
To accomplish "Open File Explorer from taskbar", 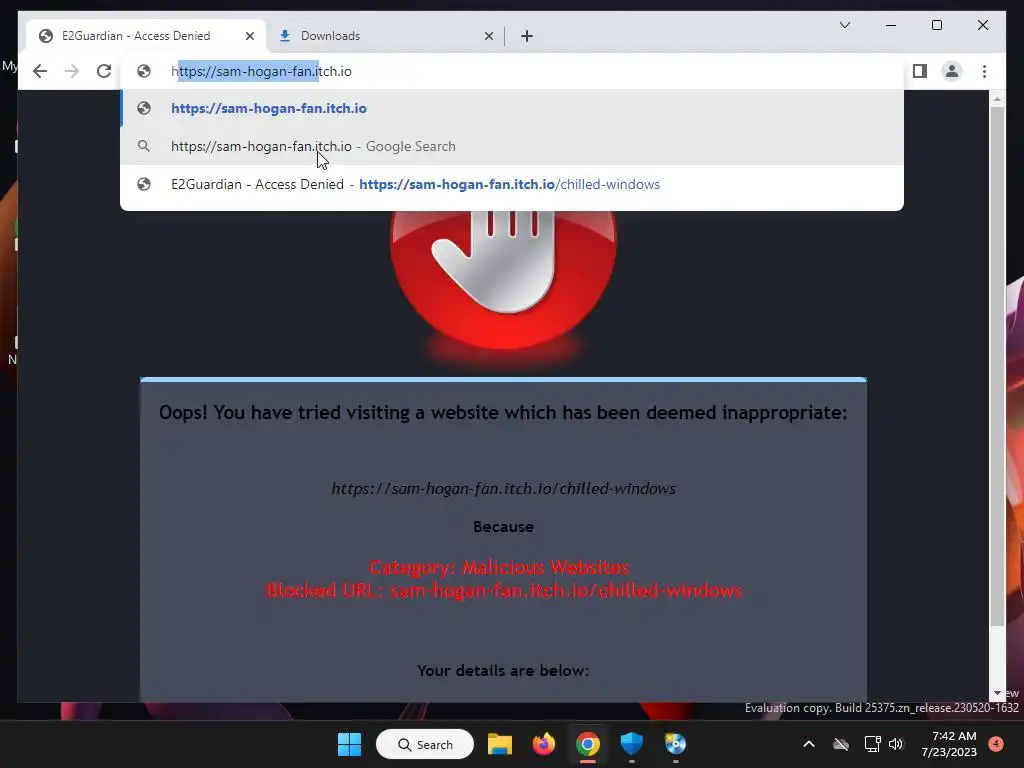I will (500, 744).
